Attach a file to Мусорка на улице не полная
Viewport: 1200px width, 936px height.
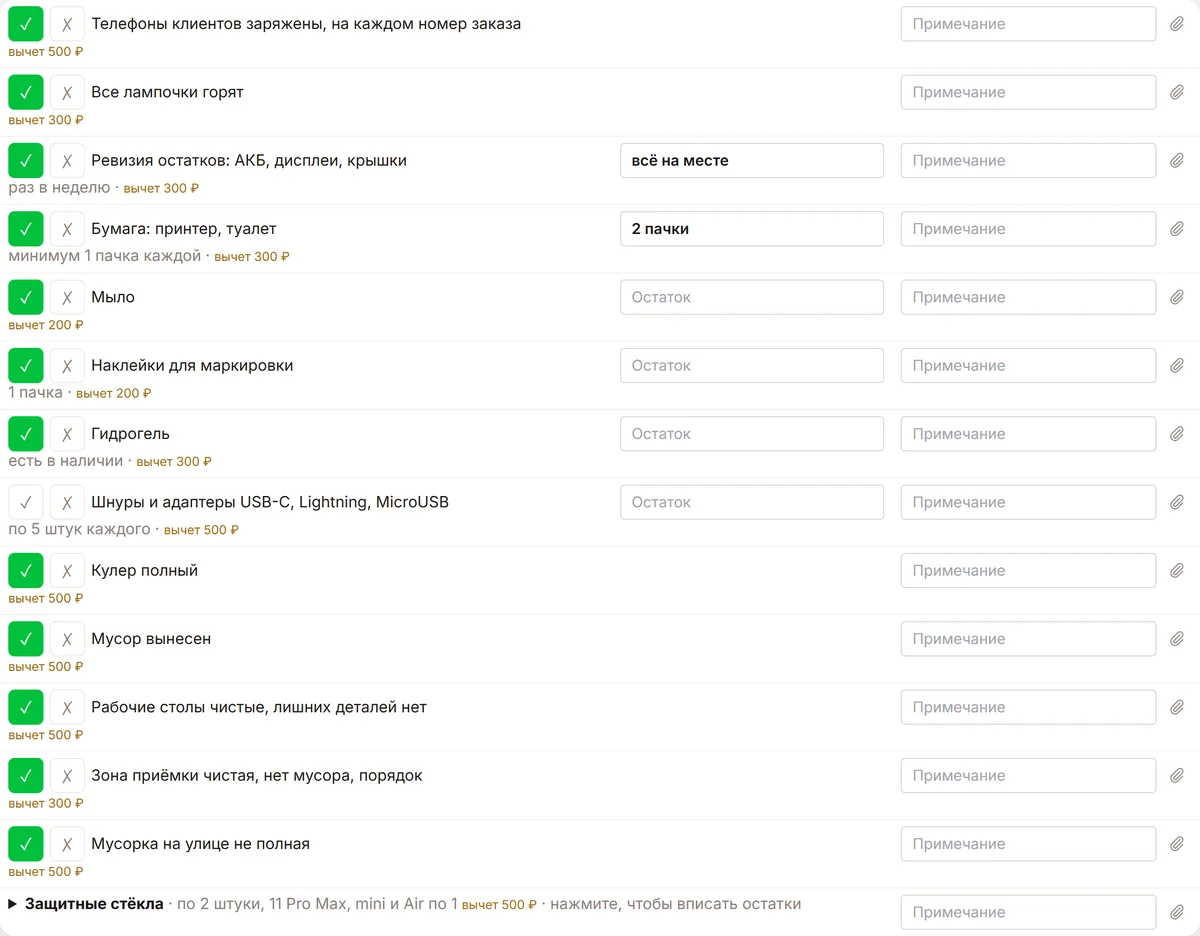tap(1177, 844)
